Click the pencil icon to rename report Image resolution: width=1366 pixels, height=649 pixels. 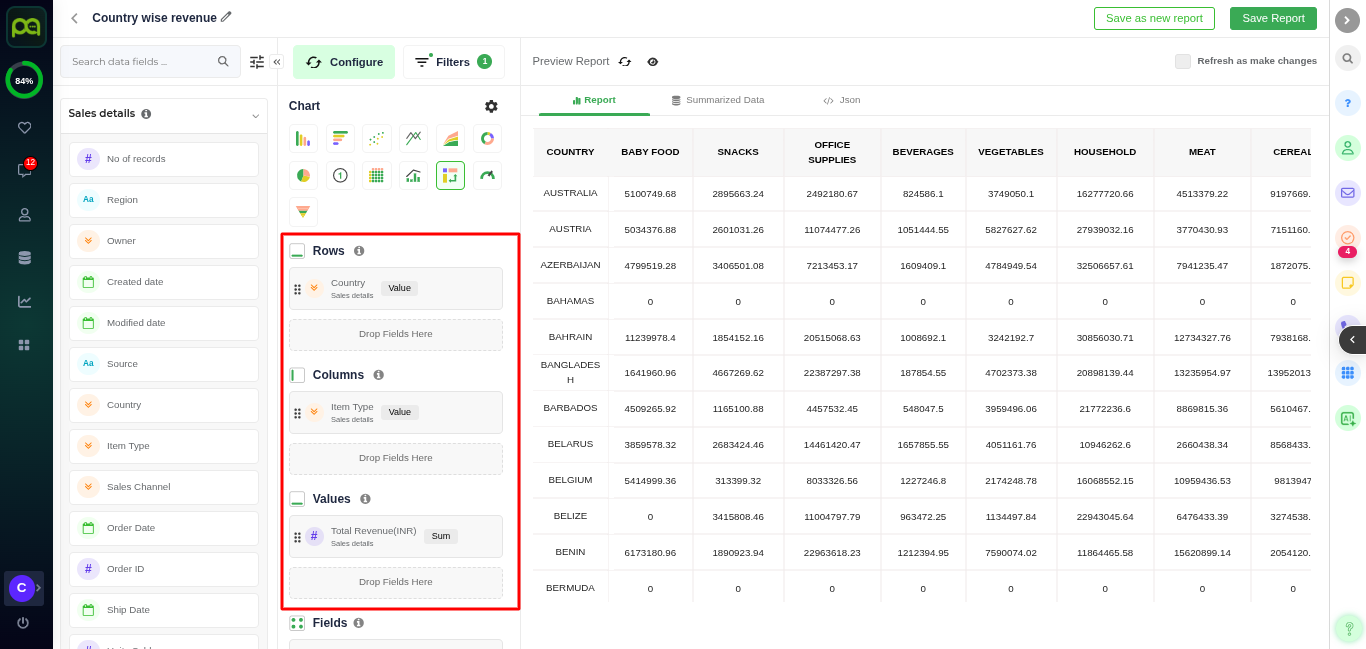(226, 17)
